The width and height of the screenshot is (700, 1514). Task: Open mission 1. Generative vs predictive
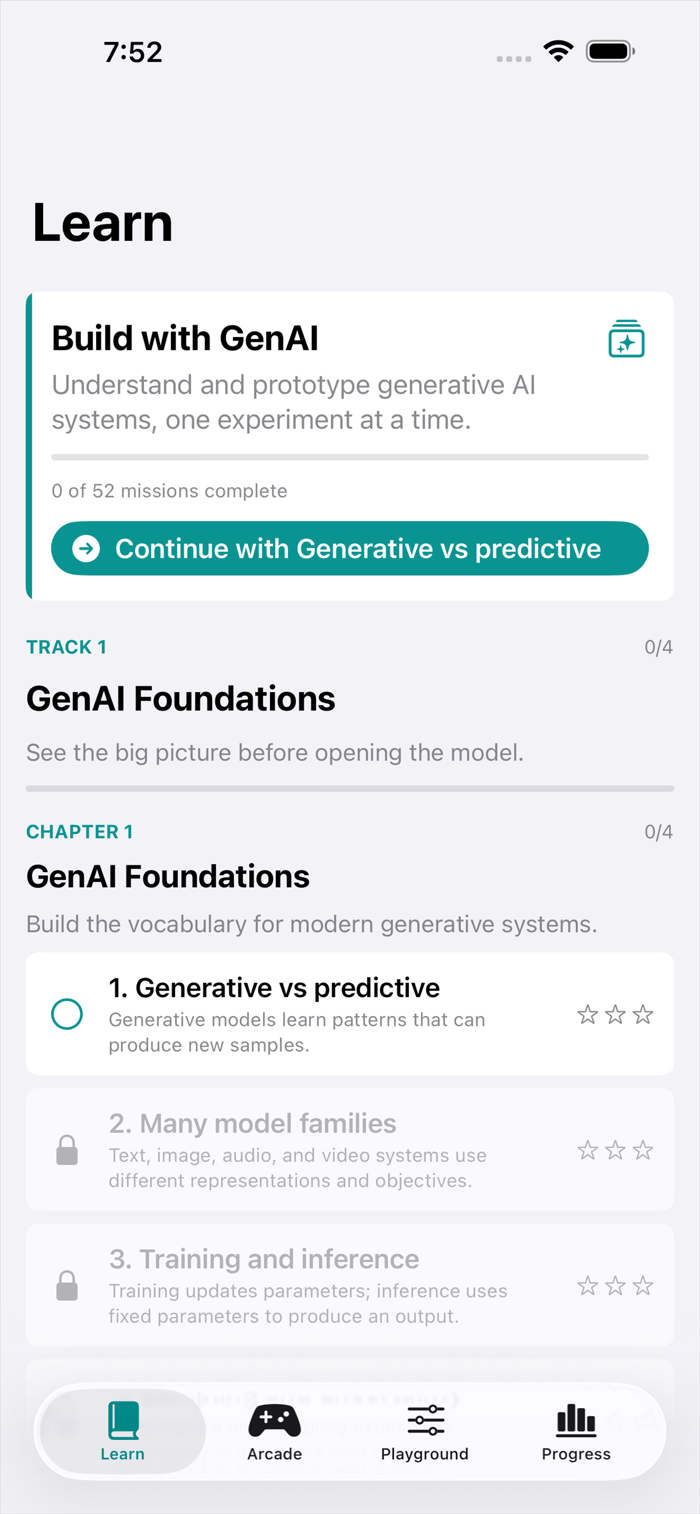click(350, 1014)
